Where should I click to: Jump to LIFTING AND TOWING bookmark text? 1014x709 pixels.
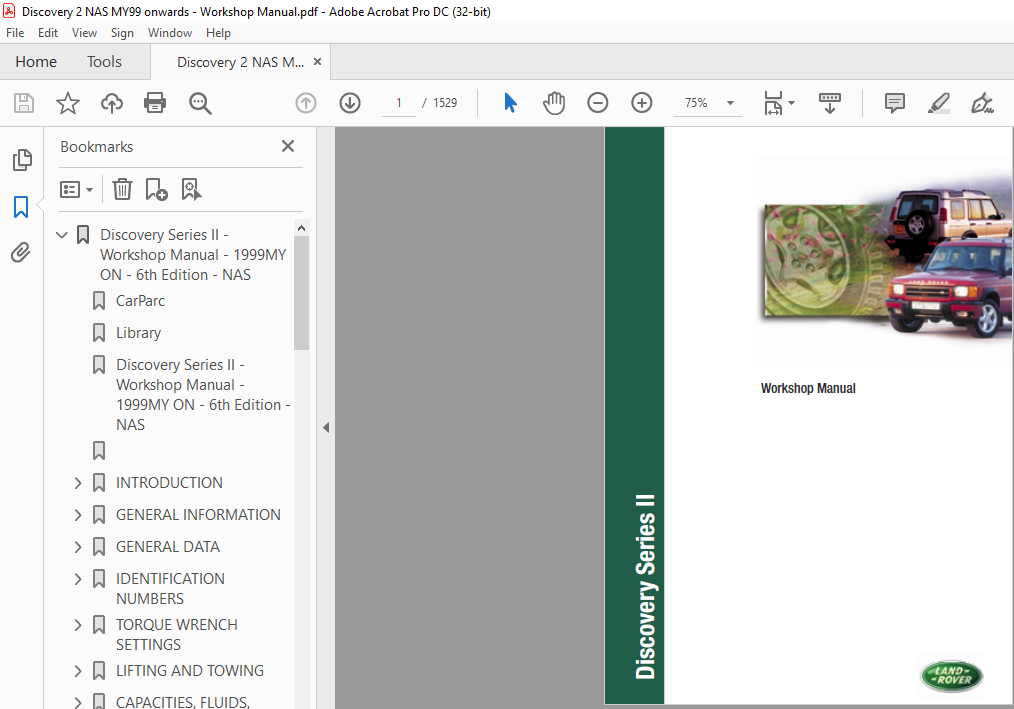click(189, 671)
